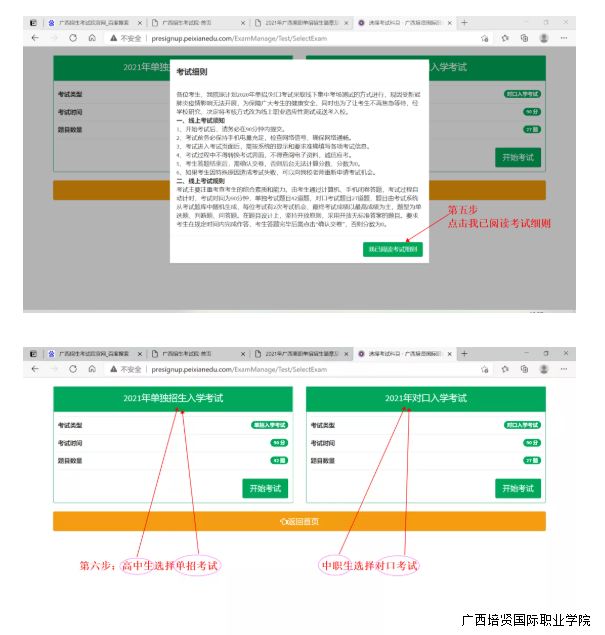Click the orange 返回首页 bar in lower window

coord(300,521)
